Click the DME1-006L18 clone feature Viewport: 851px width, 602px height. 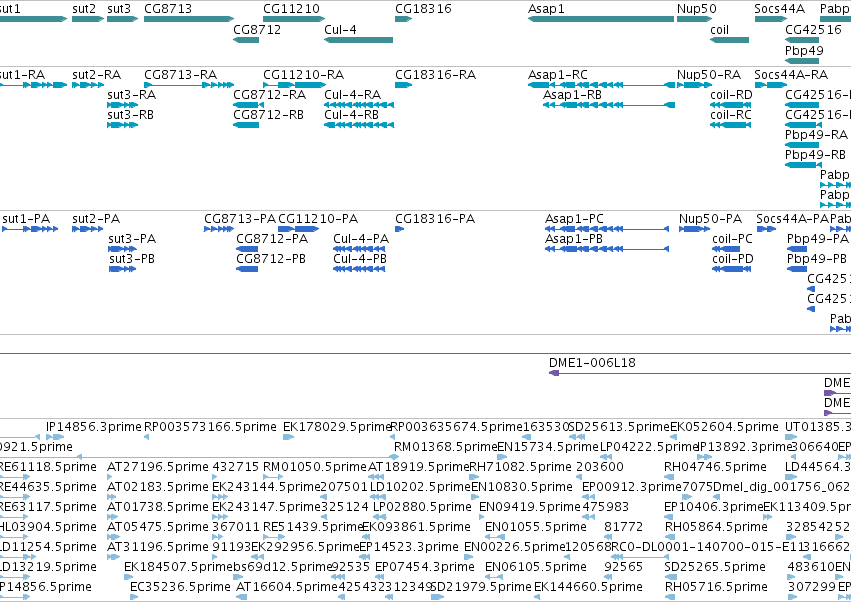700,373
